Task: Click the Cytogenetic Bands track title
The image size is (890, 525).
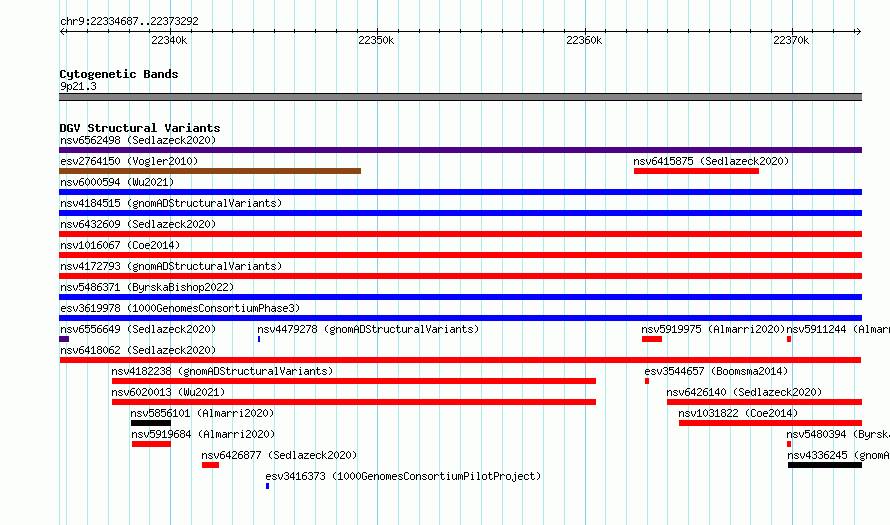Action: click(119, 74)
